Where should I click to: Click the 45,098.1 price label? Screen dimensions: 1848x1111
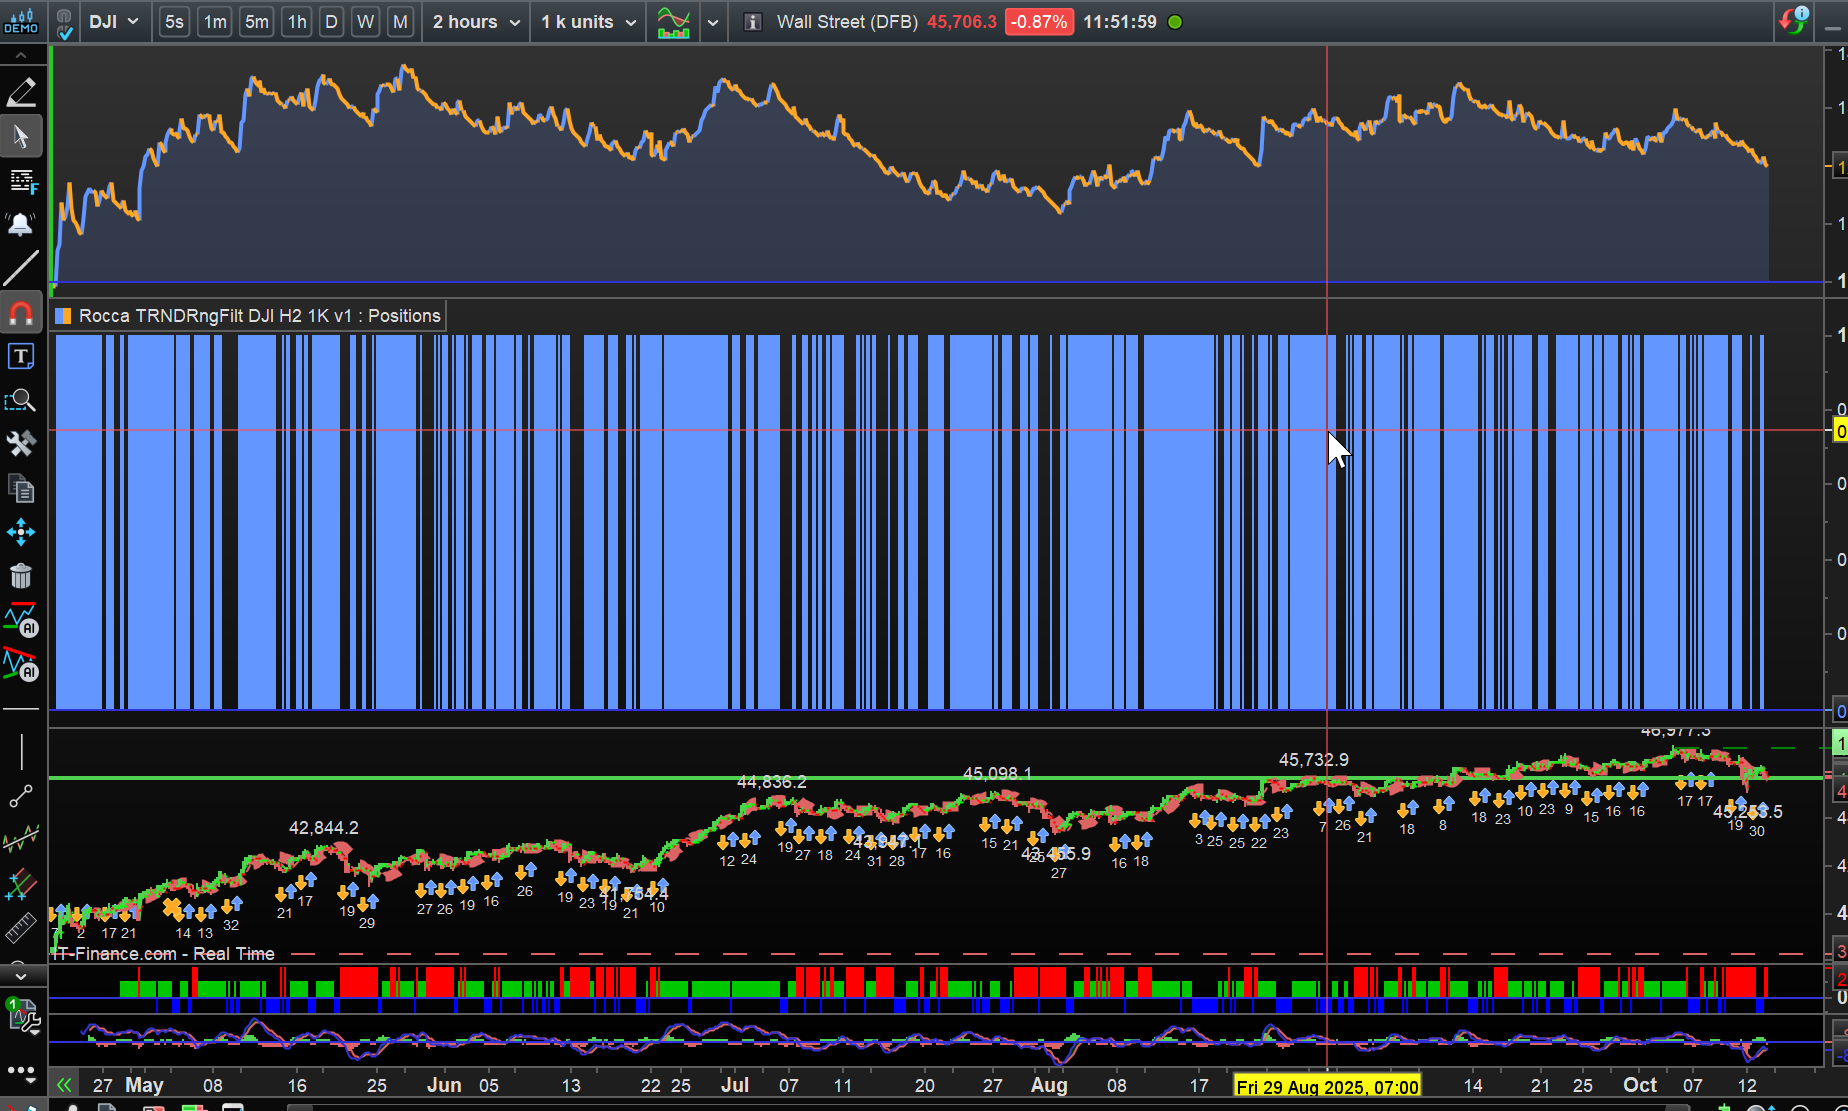click(x=997, y=774)
